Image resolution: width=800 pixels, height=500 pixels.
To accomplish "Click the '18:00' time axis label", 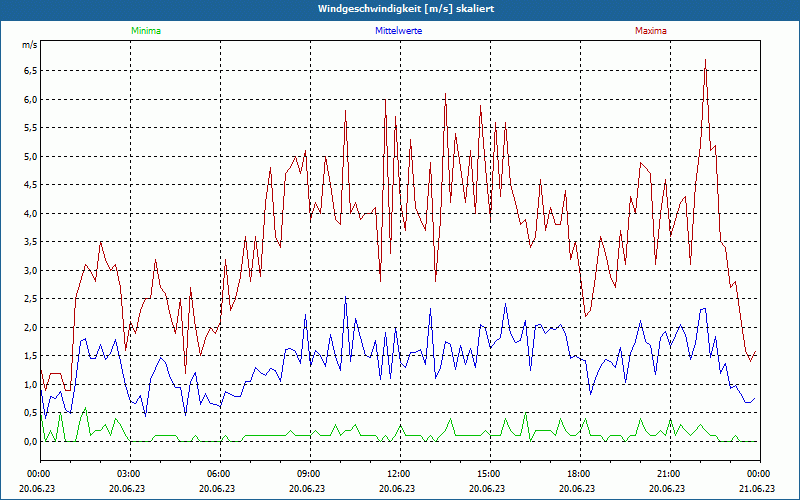I will coord(578,474).
